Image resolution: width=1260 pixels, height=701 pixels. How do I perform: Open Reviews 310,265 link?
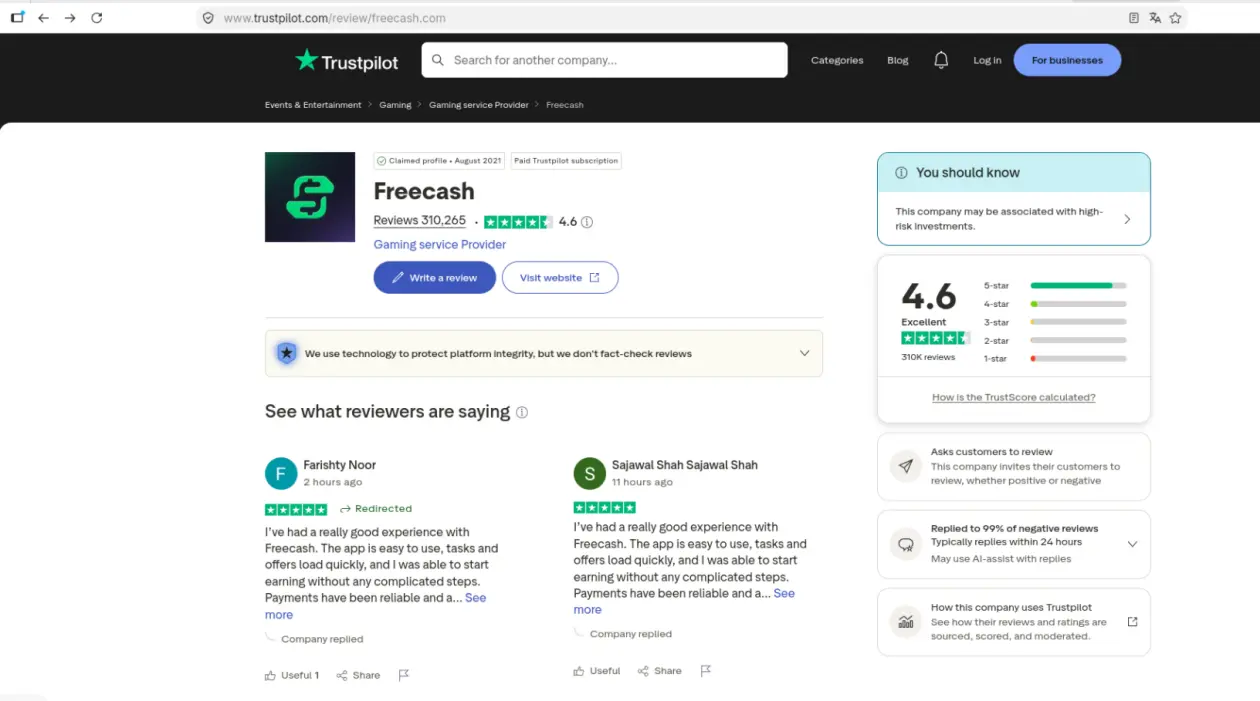[420, 221]
